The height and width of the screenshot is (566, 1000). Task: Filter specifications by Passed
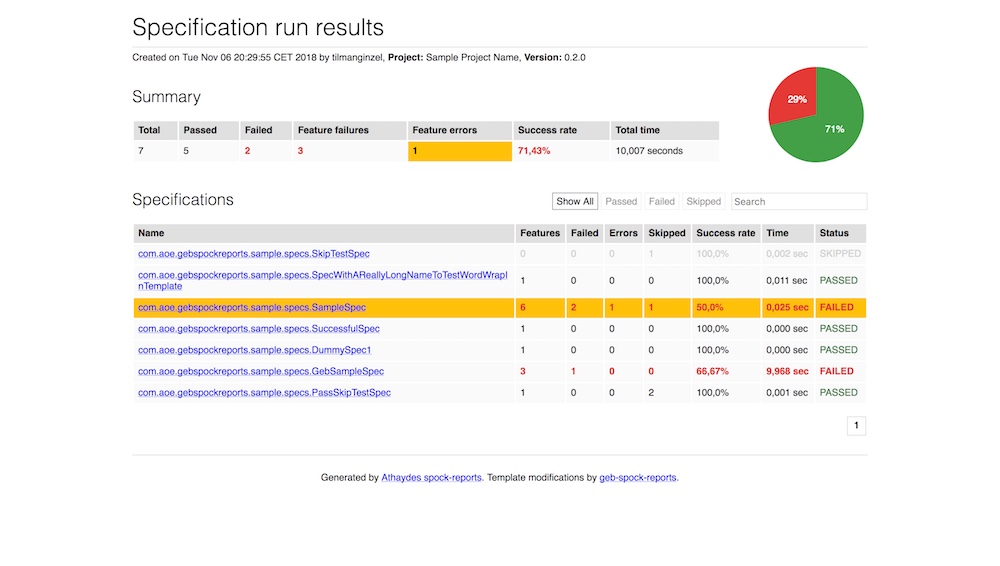point(621,201)
